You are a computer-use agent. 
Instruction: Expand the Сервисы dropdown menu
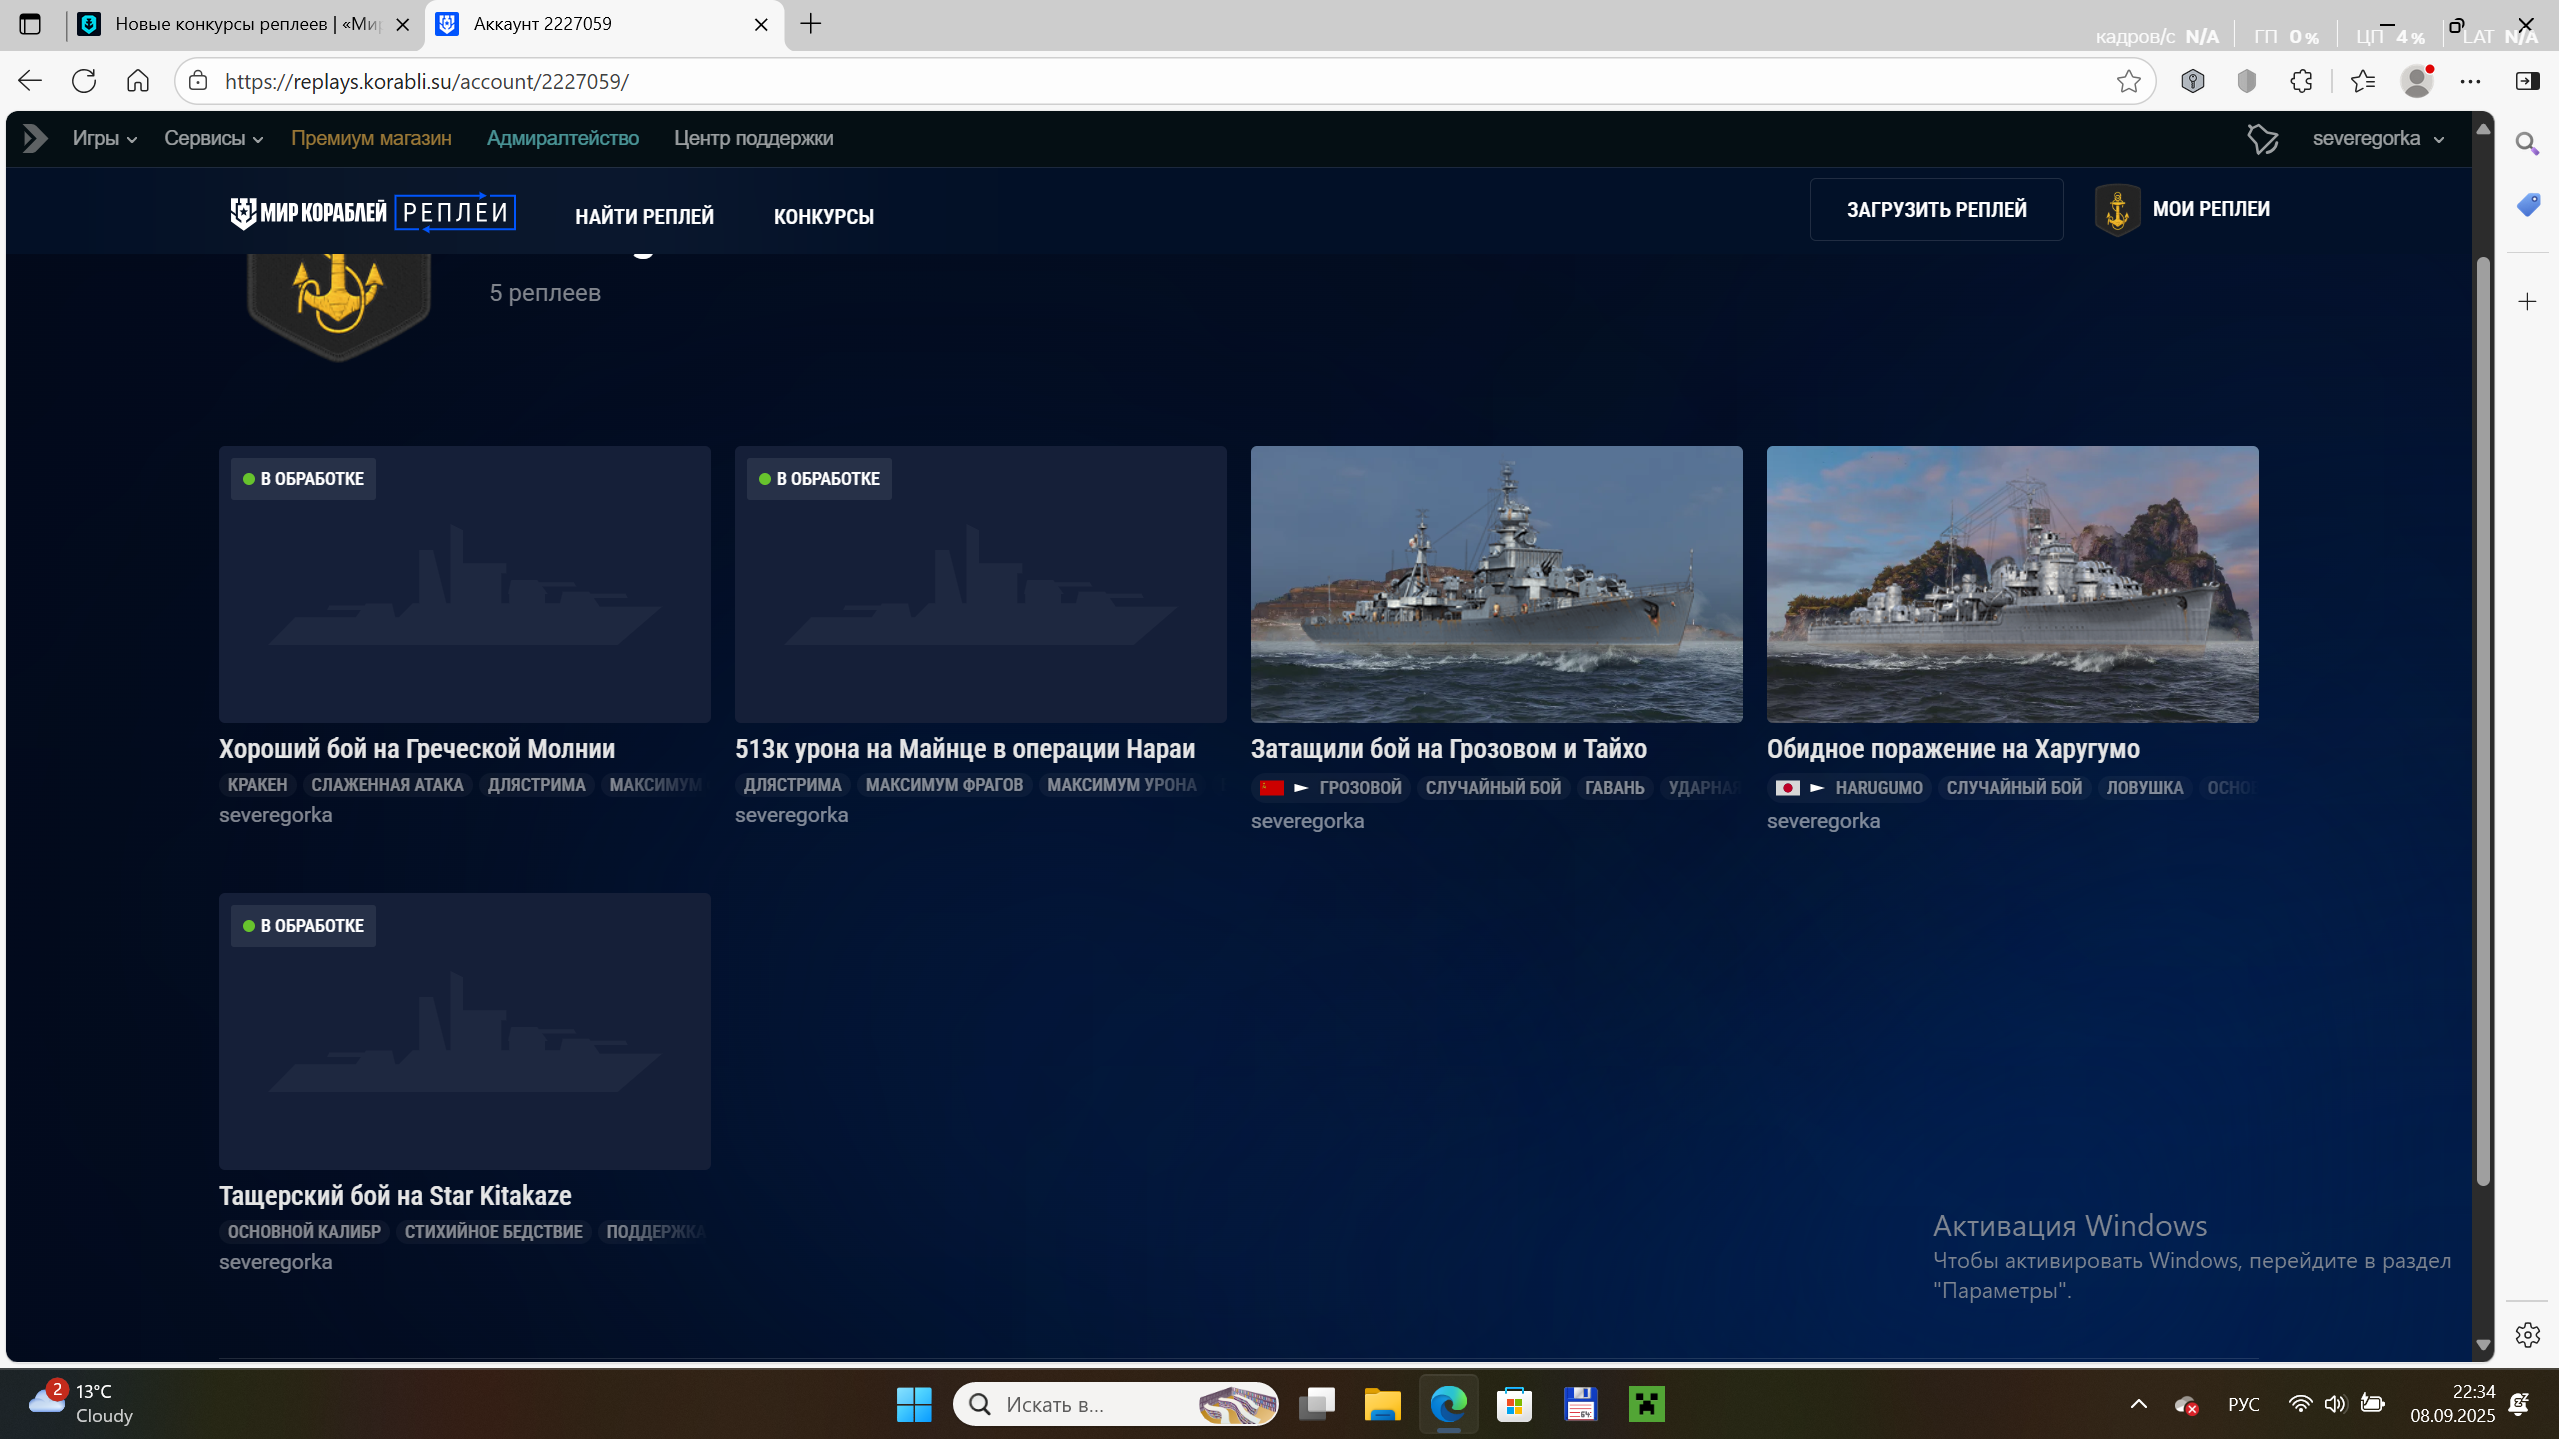[213, 138]
